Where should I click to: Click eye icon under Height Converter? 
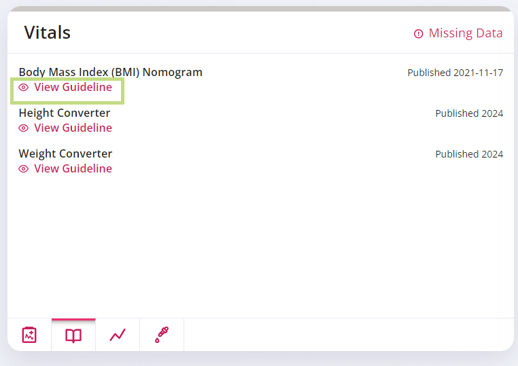23,128
